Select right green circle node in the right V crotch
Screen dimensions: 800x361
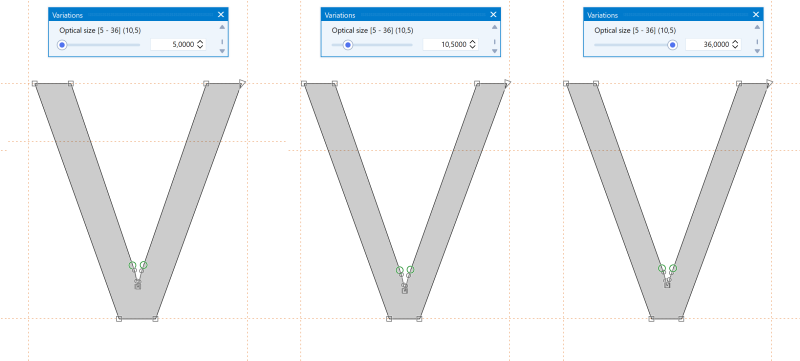(x=673, y=268)
